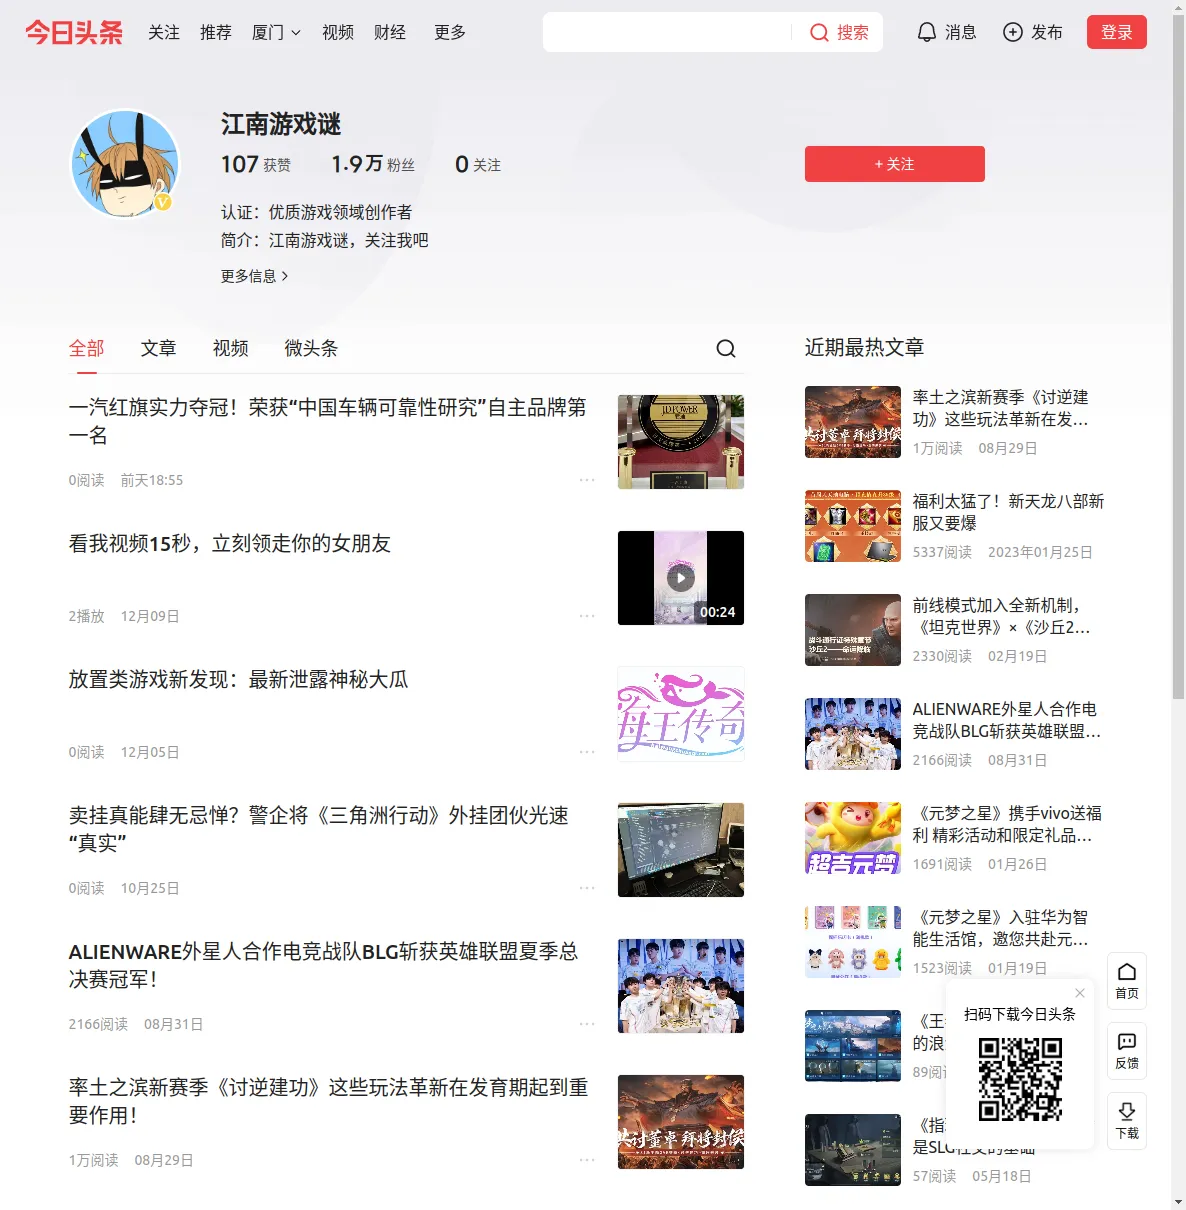Open notifications bell 消息

pos(946,32)
